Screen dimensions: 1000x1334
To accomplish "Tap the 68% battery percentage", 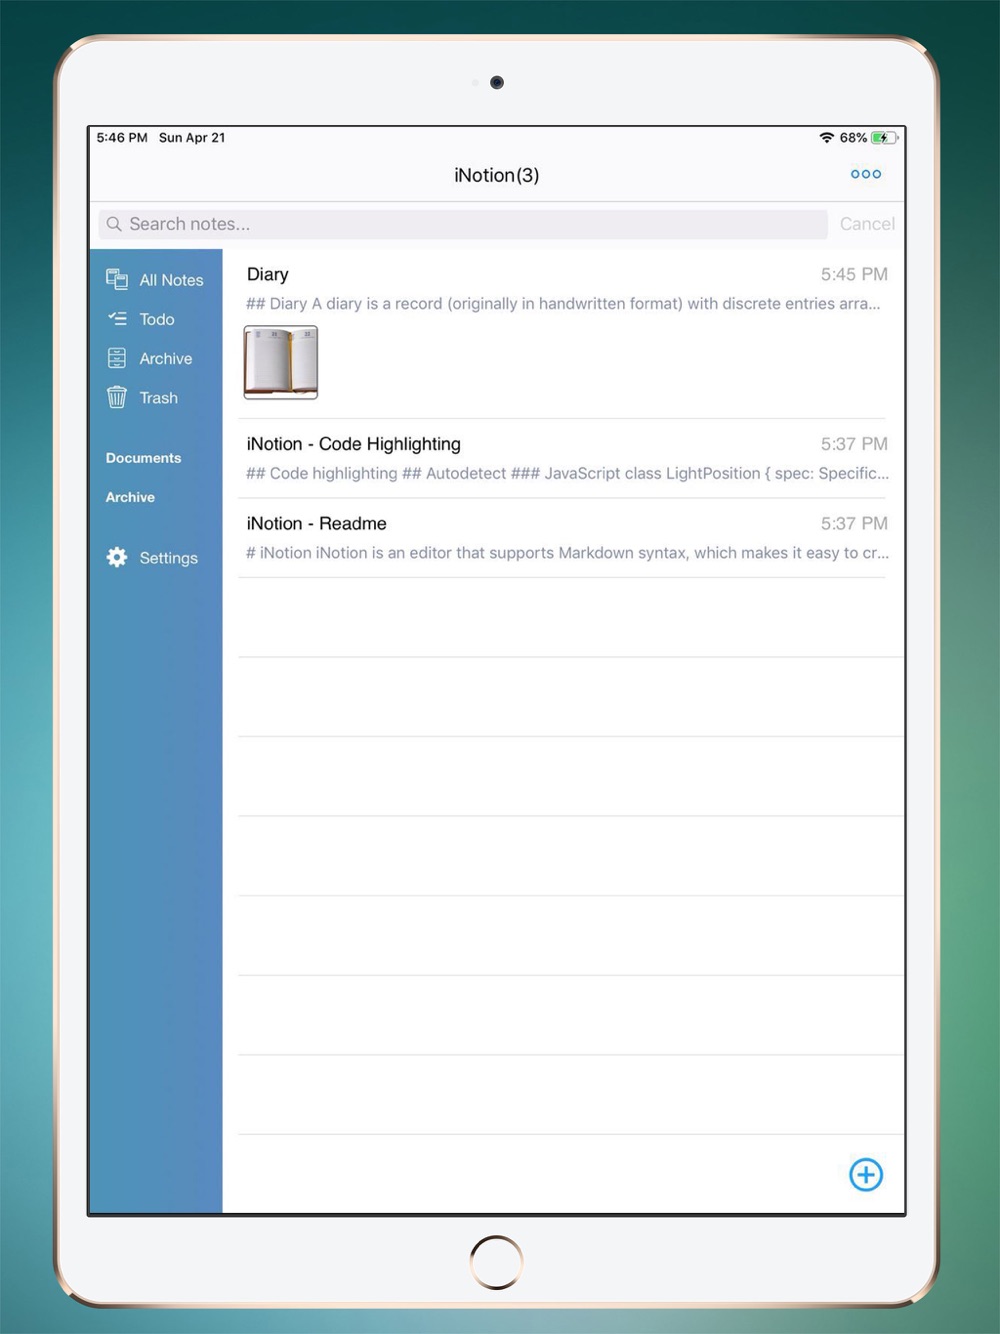I will (x=853, y=138).
